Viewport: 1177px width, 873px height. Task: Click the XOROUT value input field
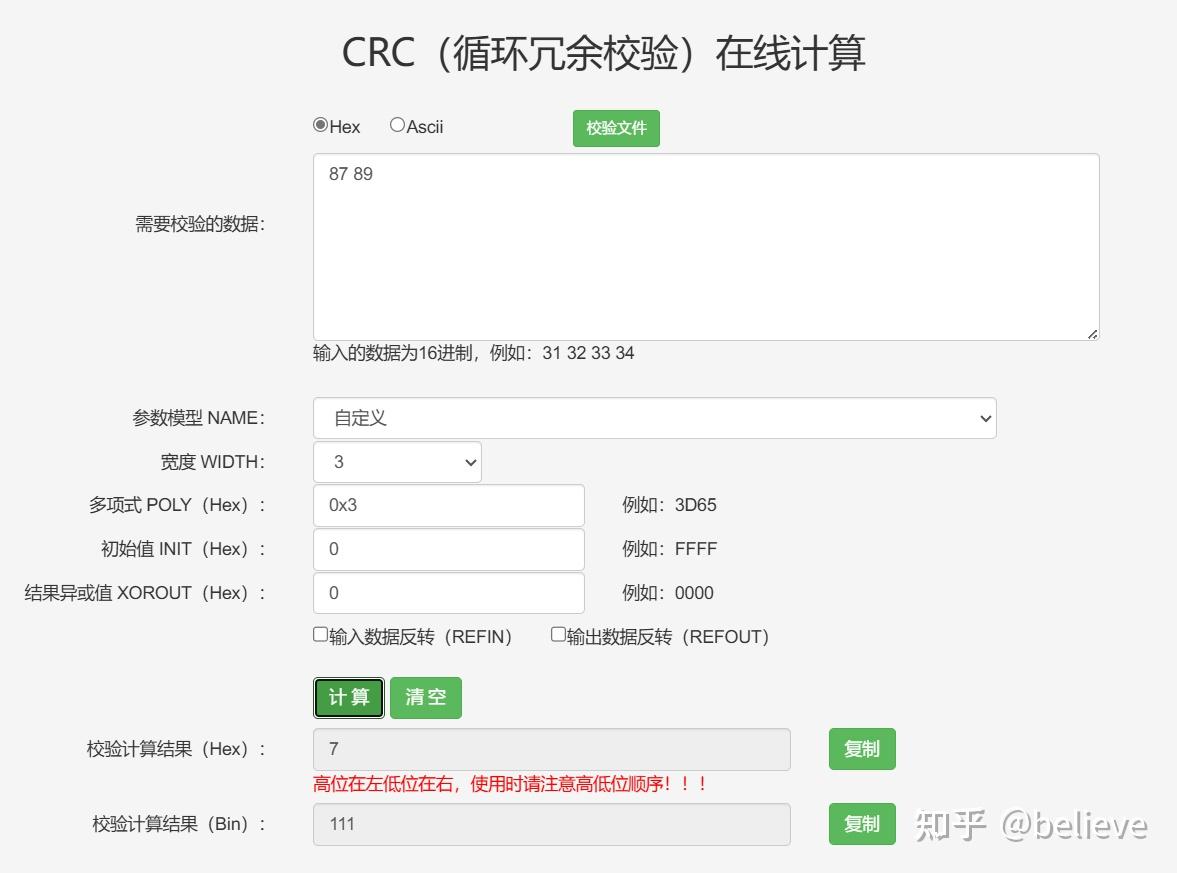click(x=448, y=592)
